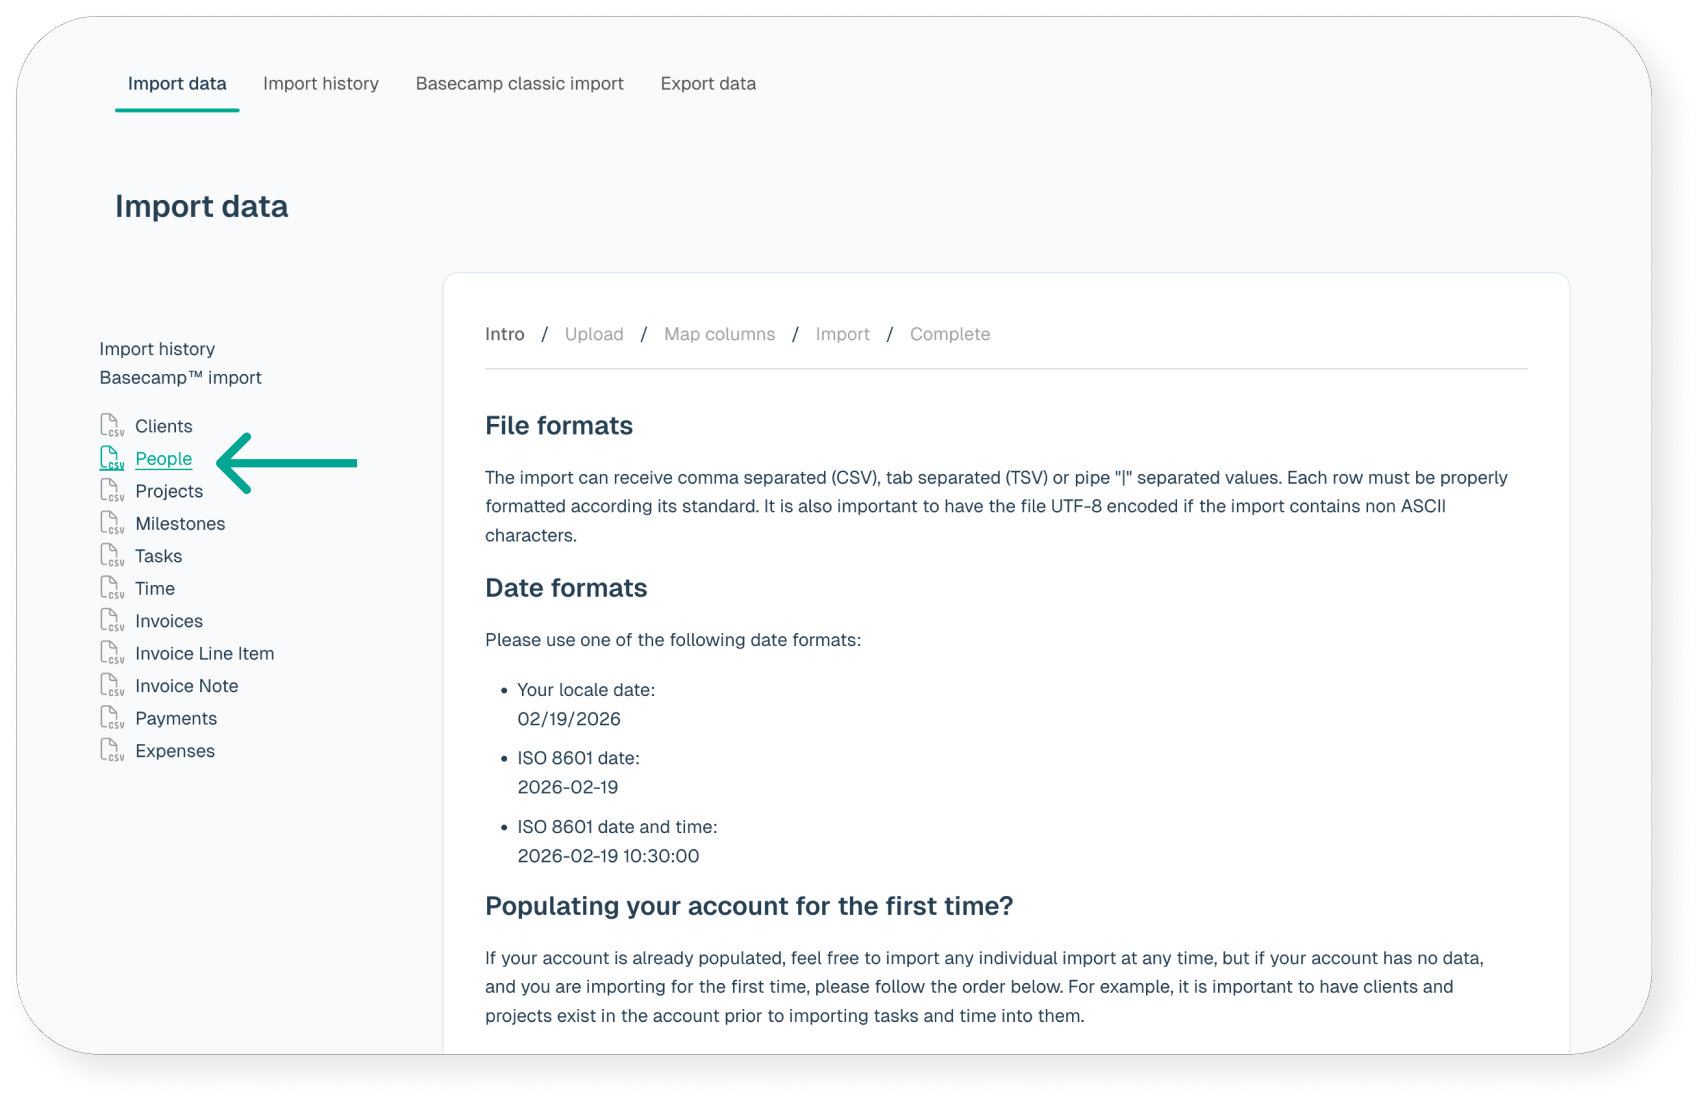Select the CSV icon beside Milestones
1701x1103 pixels.
(x=111, y=523)
